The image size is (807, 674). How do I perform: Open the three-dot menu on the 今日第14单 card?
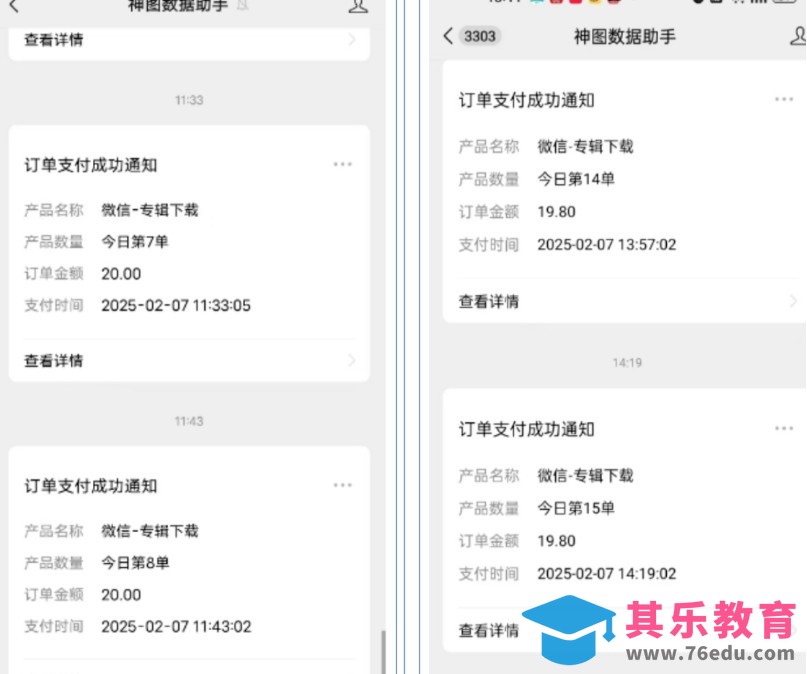pos(784,99)
